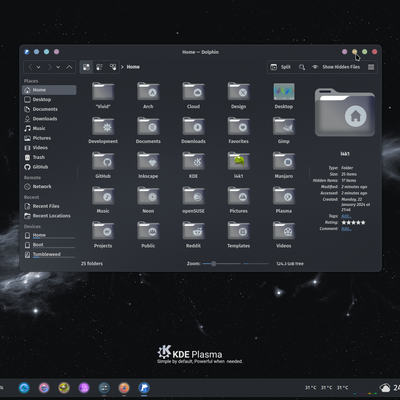
Task: Open Network under Remote
Action: 49,187
